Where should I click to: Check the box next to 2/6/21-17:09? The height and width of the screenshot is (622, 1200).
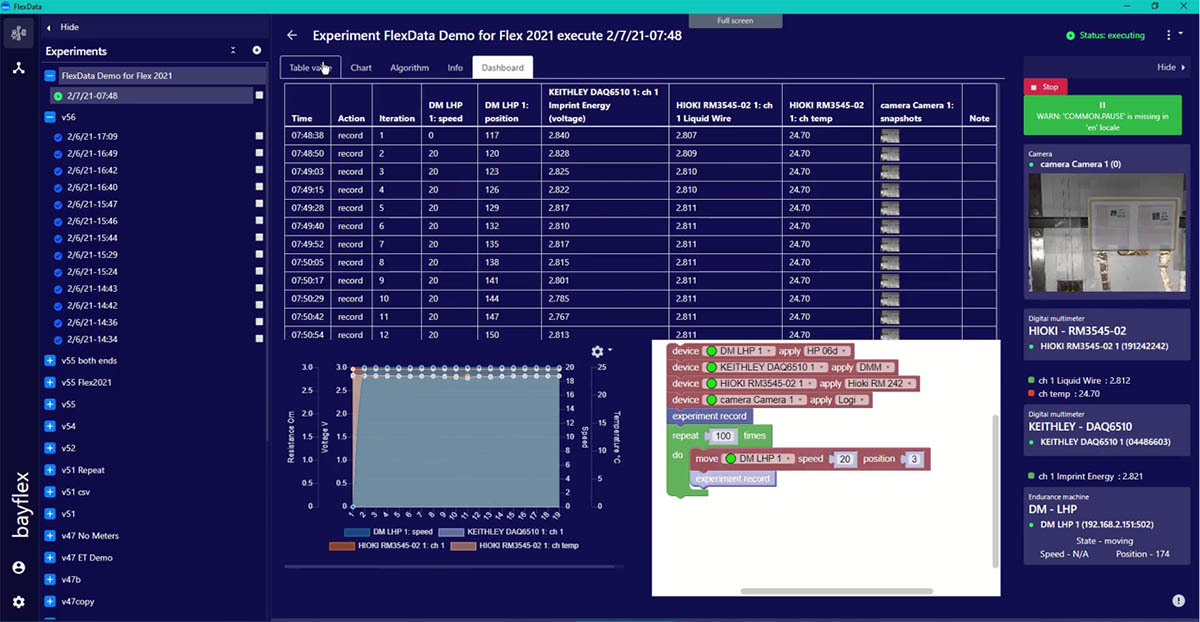click(259, 137)
